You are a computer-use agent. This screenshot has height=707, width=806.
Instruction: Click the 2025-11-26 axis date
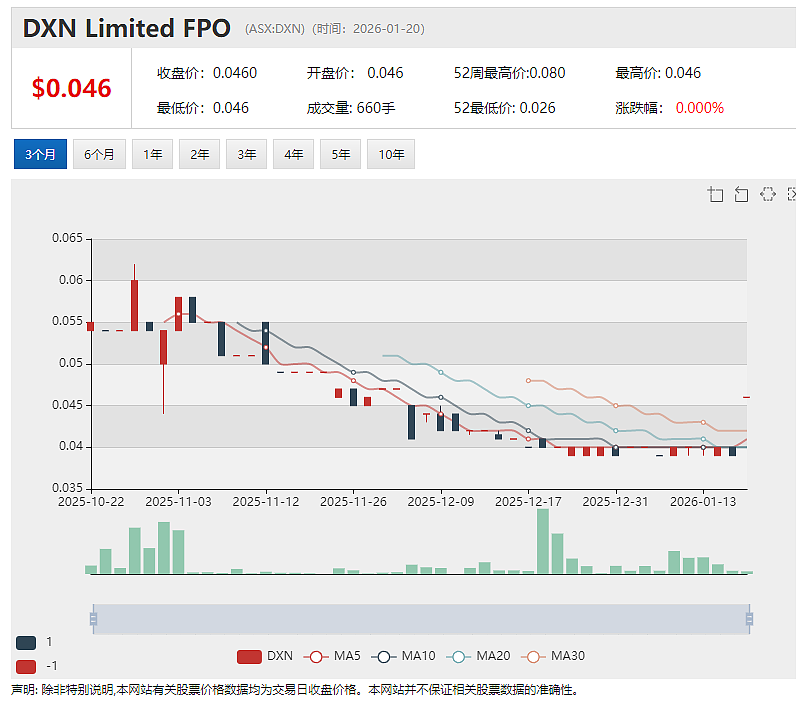click(353, 502)
